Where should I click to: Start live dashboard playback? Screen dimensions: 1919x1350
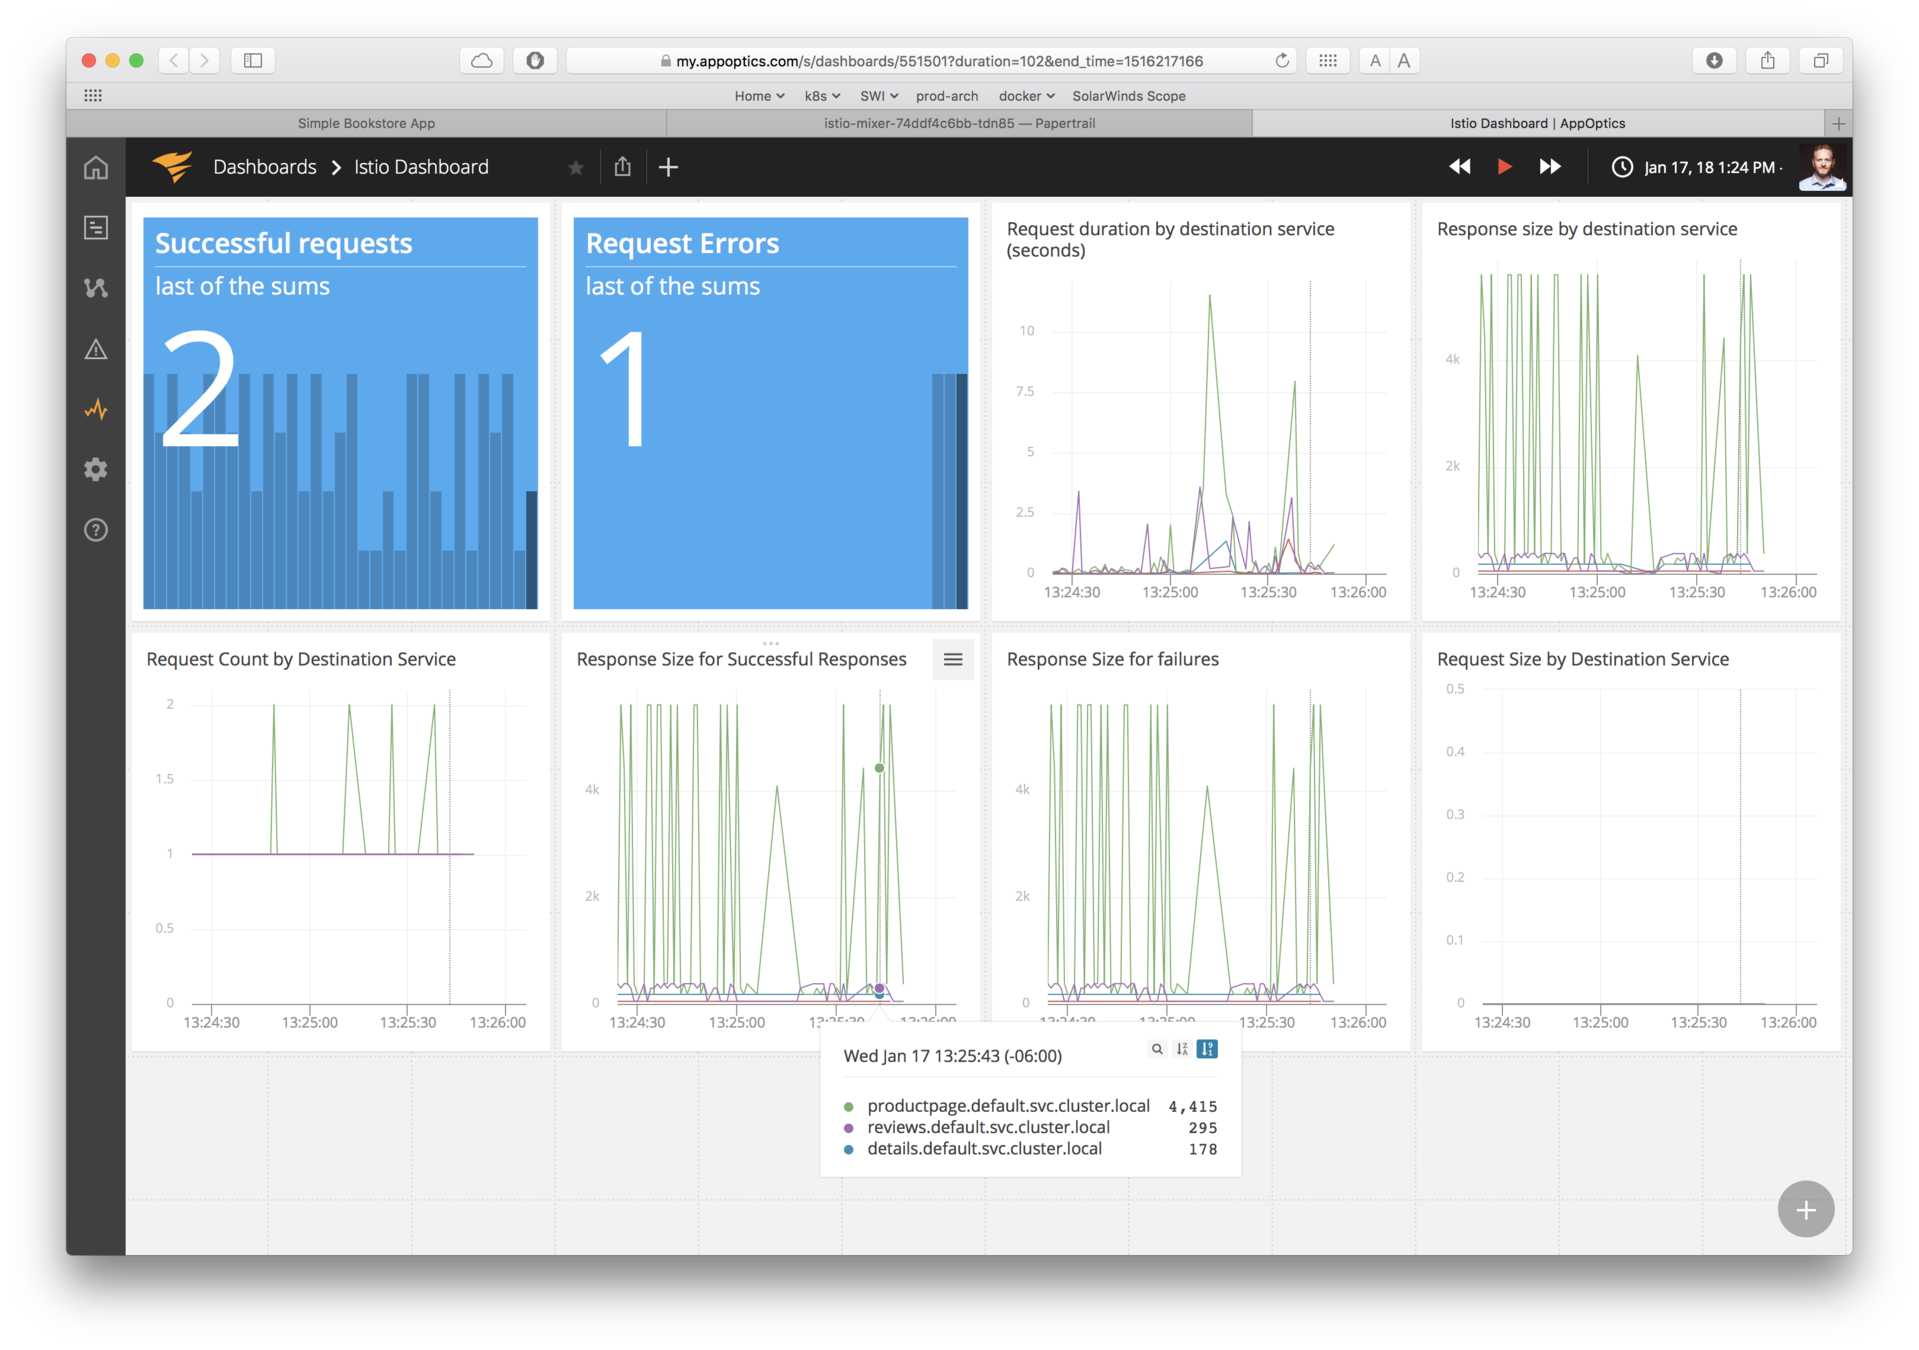(1504, 167)
